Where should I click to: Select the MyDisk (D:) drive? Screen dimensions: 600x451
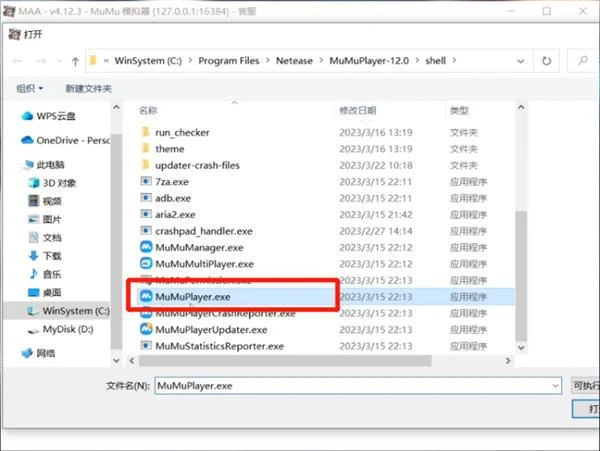coord(66,328)
